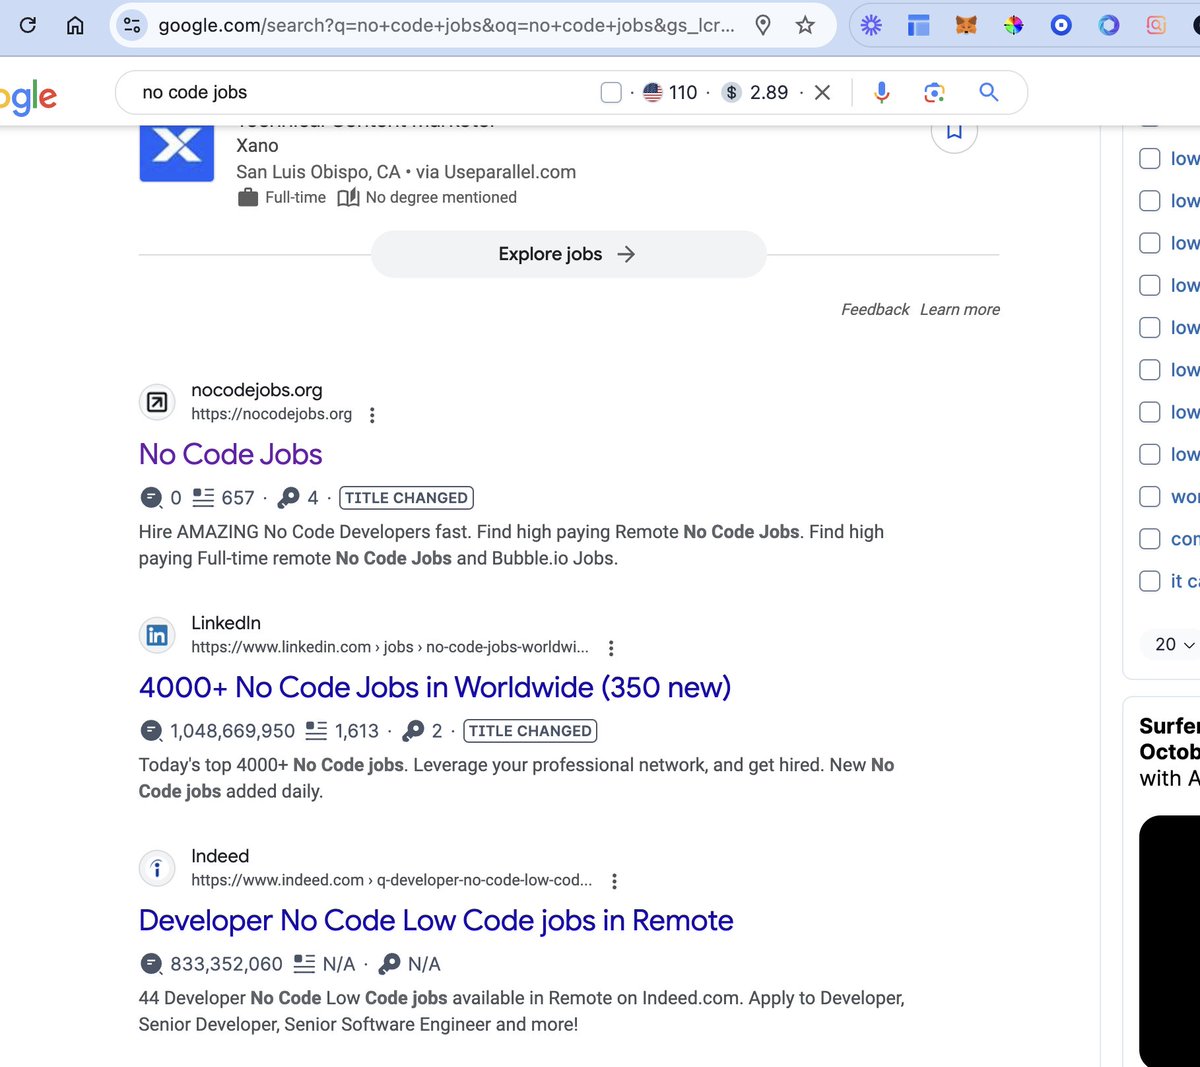Go to browser home page icon
Viewport: 1200px width, 1067px height.
point(75,25)
